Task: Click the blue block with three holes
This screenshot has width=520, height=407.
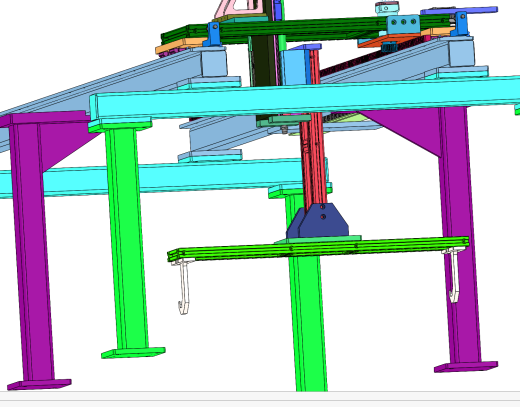Action: (x=403, y=24)
